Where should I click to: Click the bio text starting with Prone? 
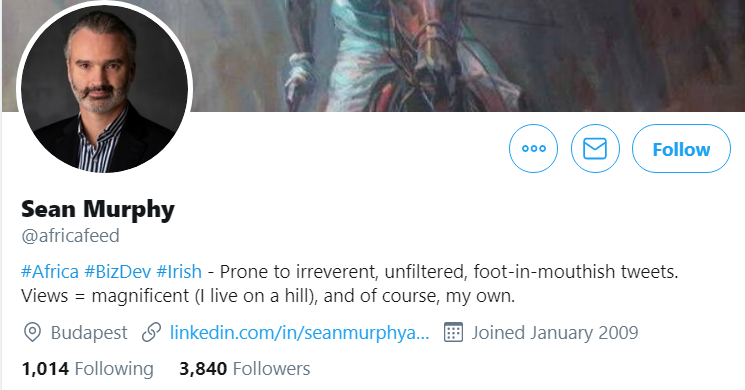click(449, 272)
